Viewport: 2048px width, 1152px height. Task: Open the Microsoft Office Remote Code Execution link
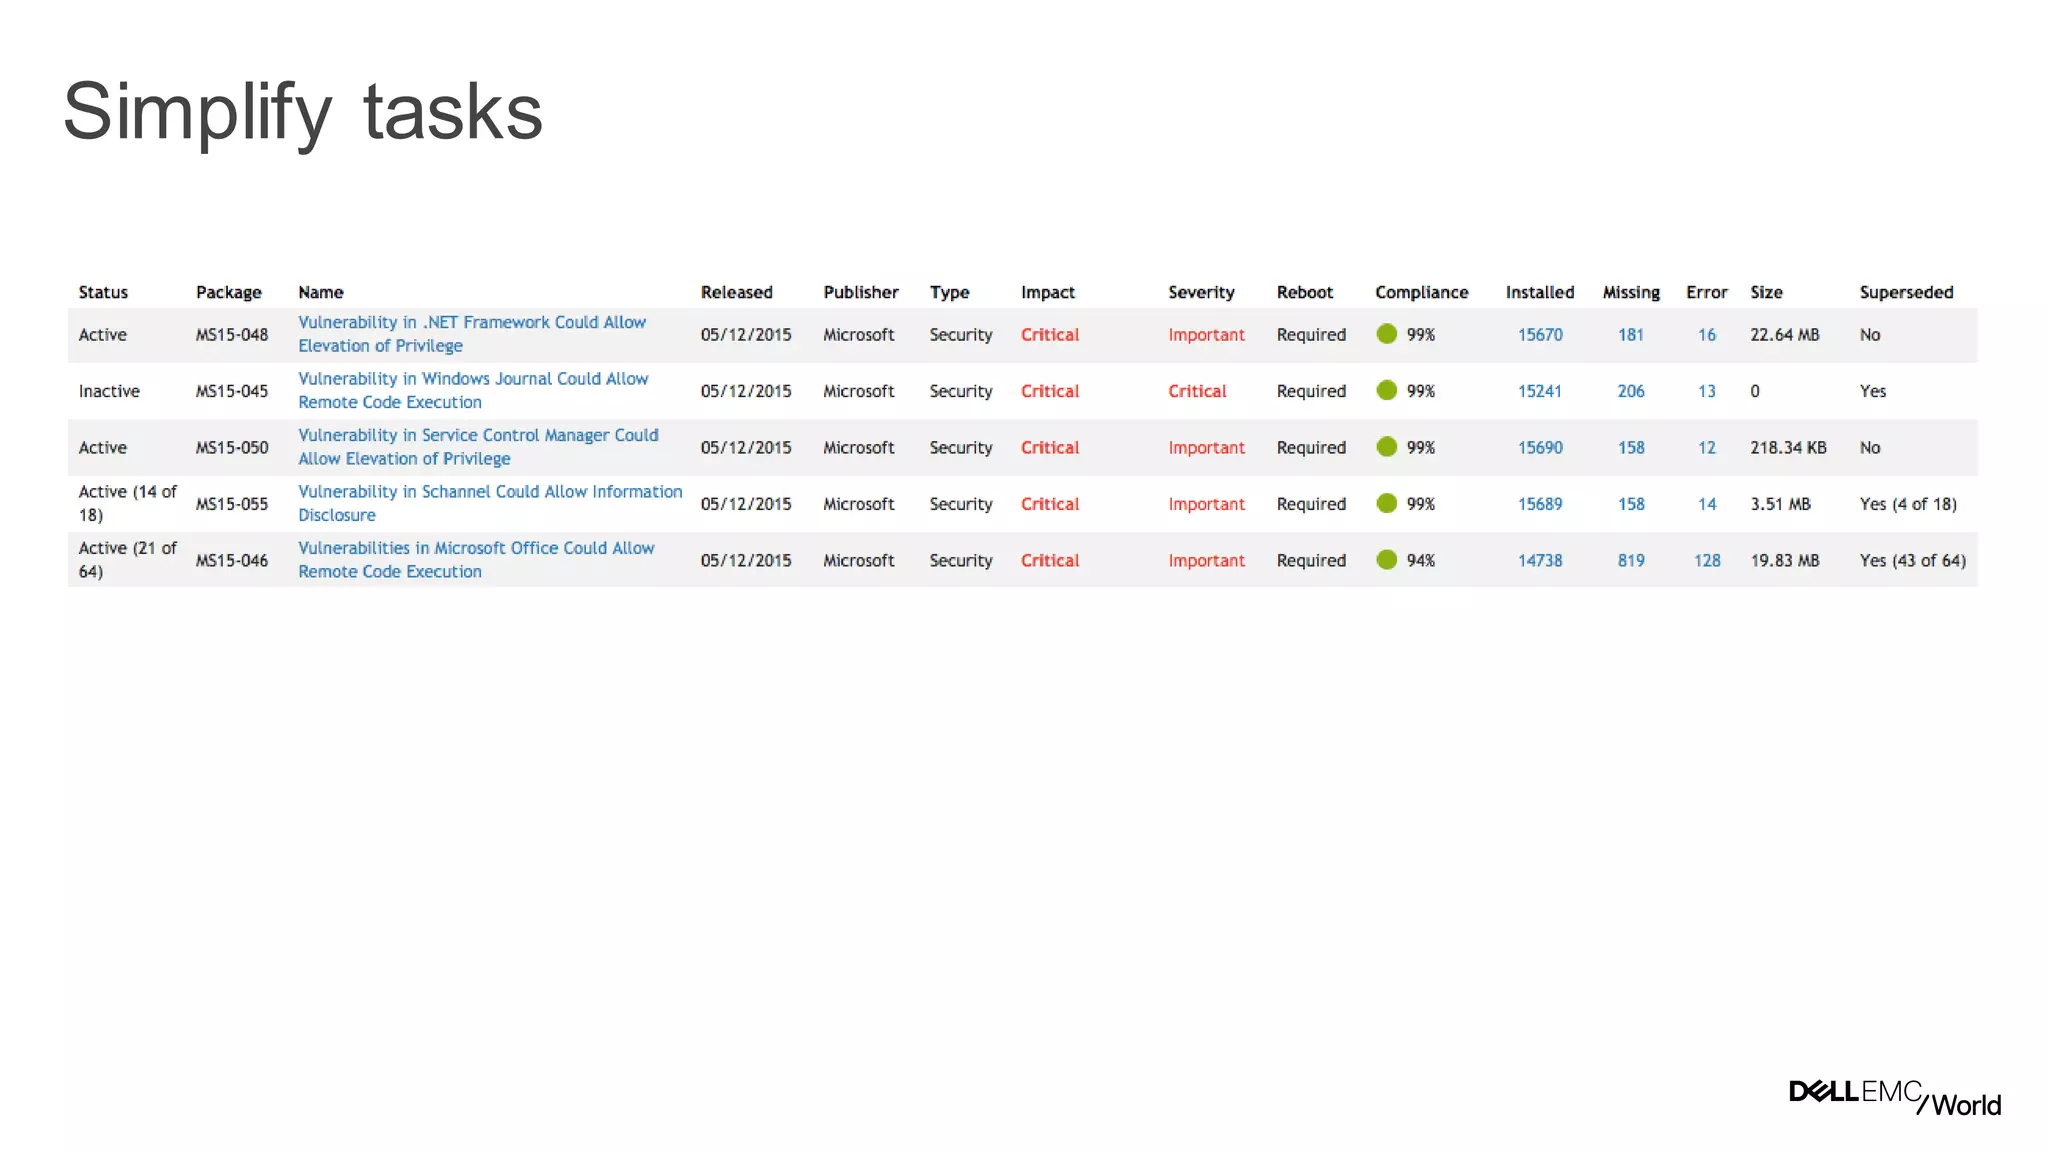476,560
